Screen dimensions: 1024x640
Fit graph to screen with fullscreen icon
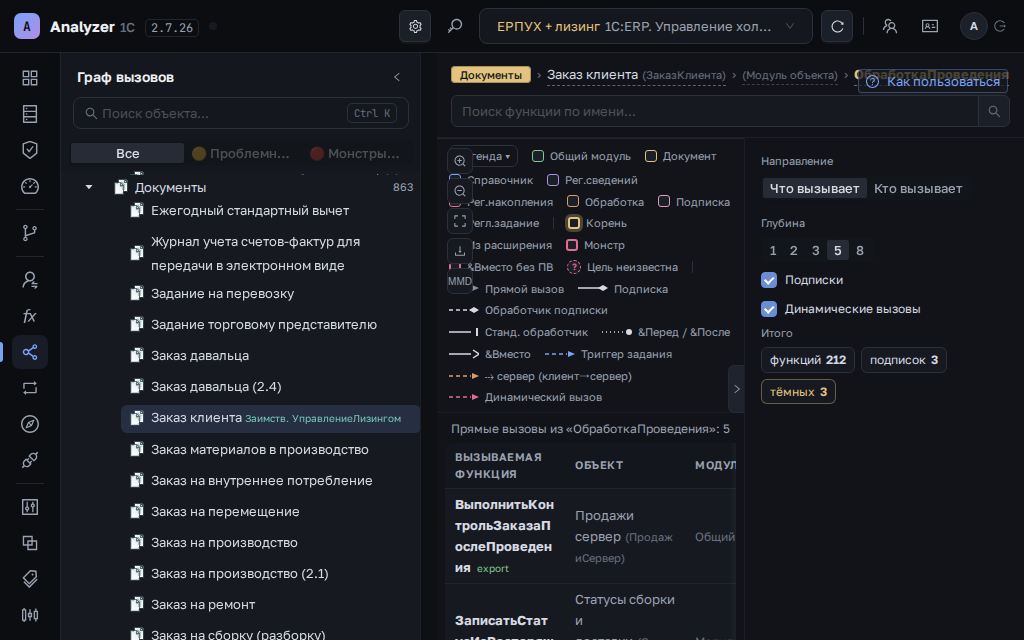(x=460, y=221)
